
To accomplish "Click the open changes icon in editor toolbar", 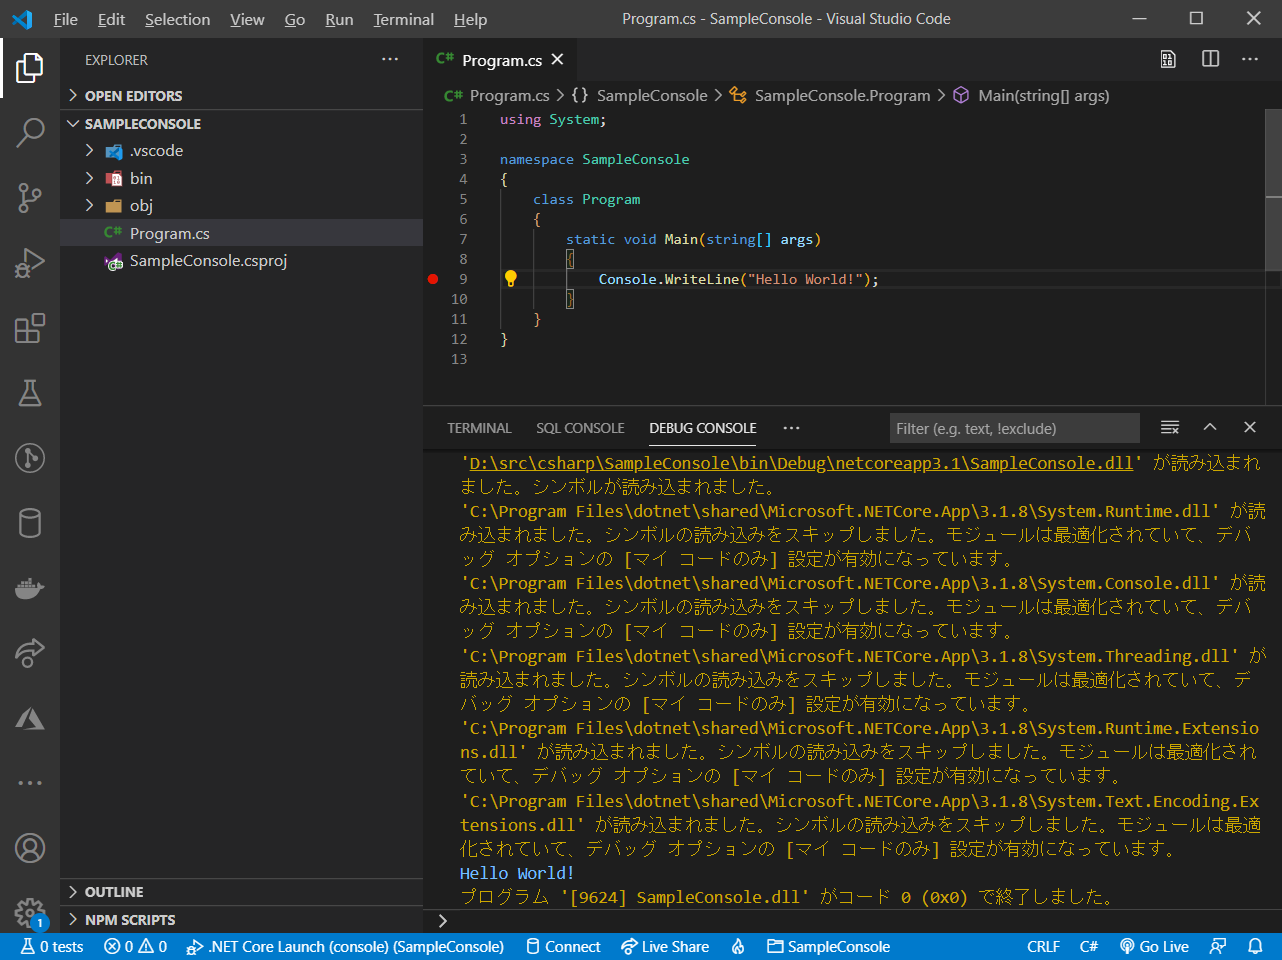I will pyautogui.click(x=1168, y=59).
